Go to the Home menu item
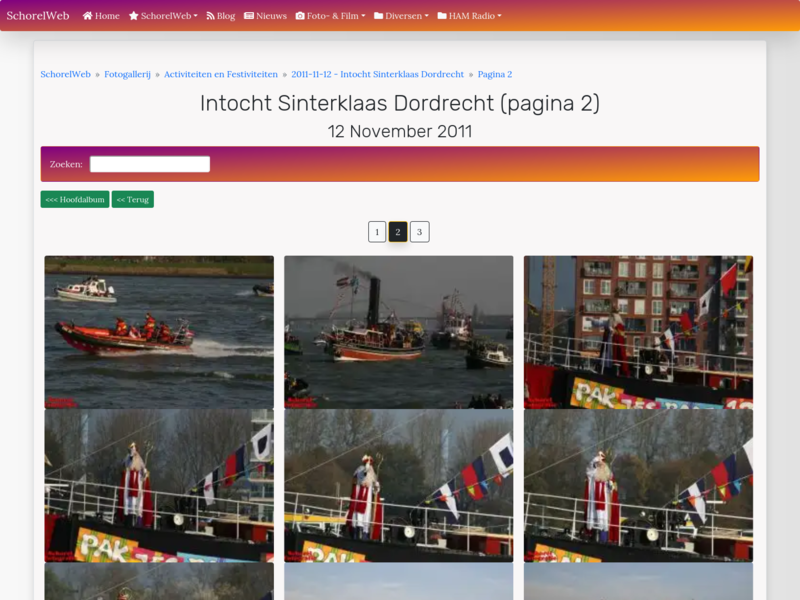This screenshot has width=800, height=600. (101, 16)
